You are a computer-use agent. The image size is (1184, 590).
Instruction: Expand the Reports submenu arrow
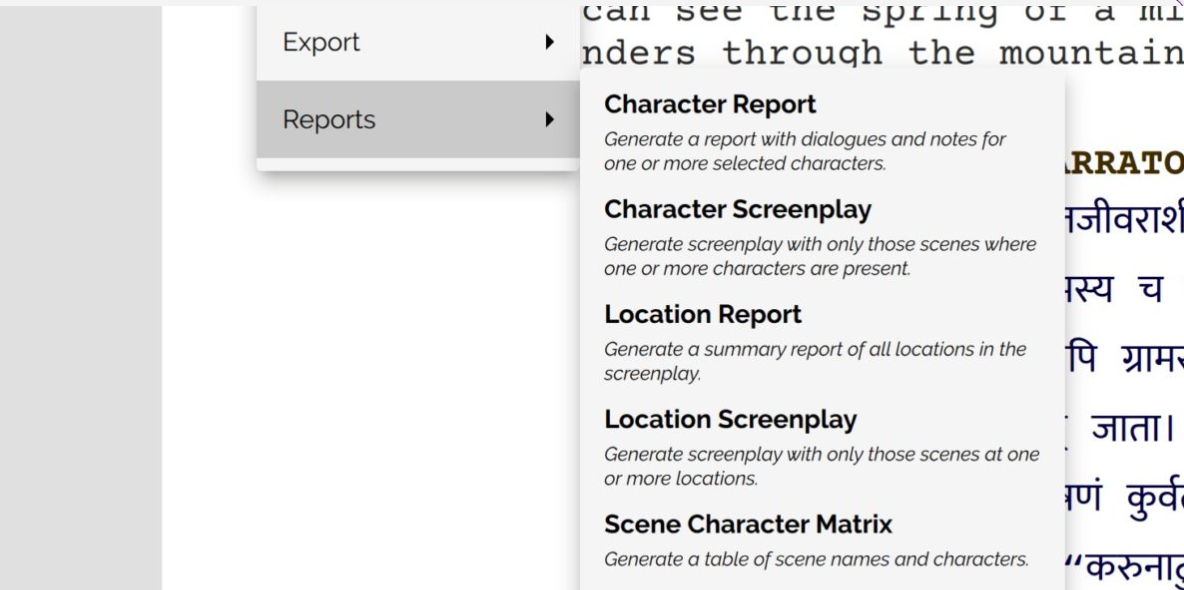(x=549, y=120)
